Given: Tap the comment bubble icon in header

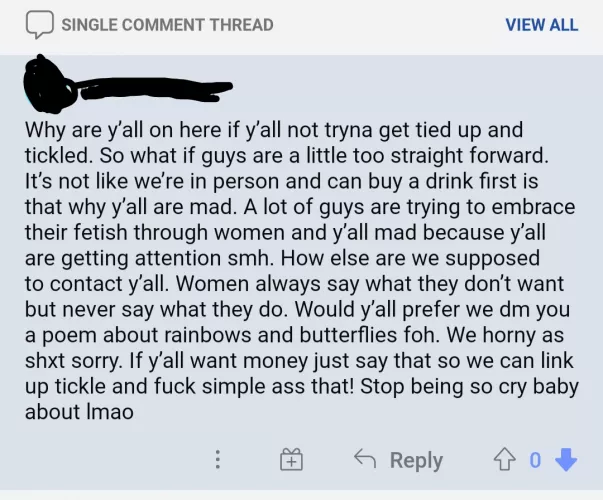Looking at the screenshot, I should (x=39, y=25).
